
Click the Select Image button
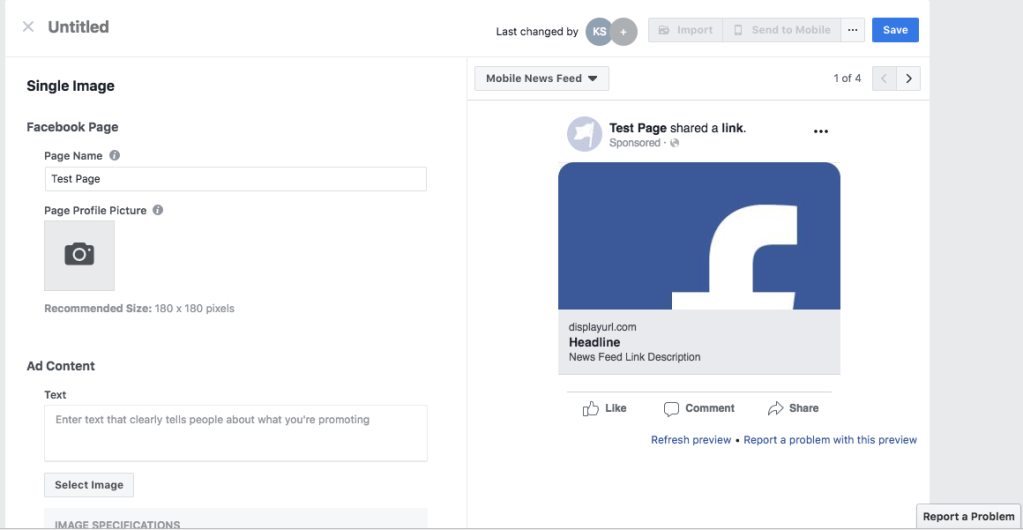coord(89,485)
